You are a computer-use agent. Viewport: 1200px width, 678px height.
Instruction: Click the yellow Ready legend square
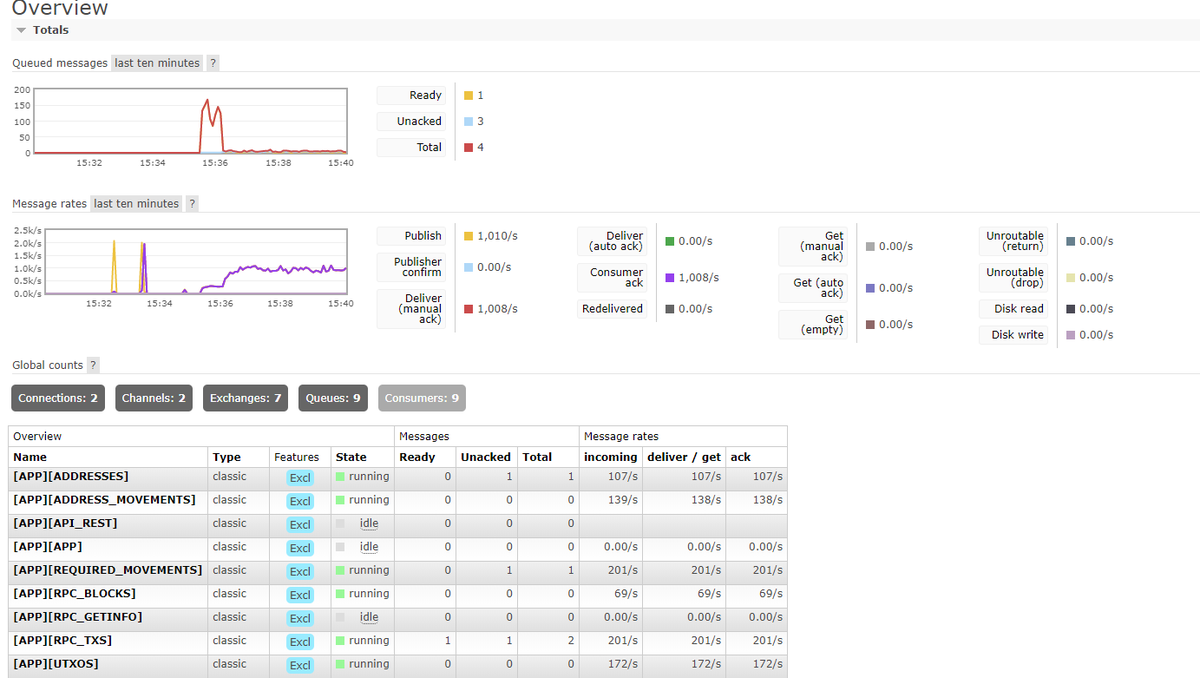468,96
